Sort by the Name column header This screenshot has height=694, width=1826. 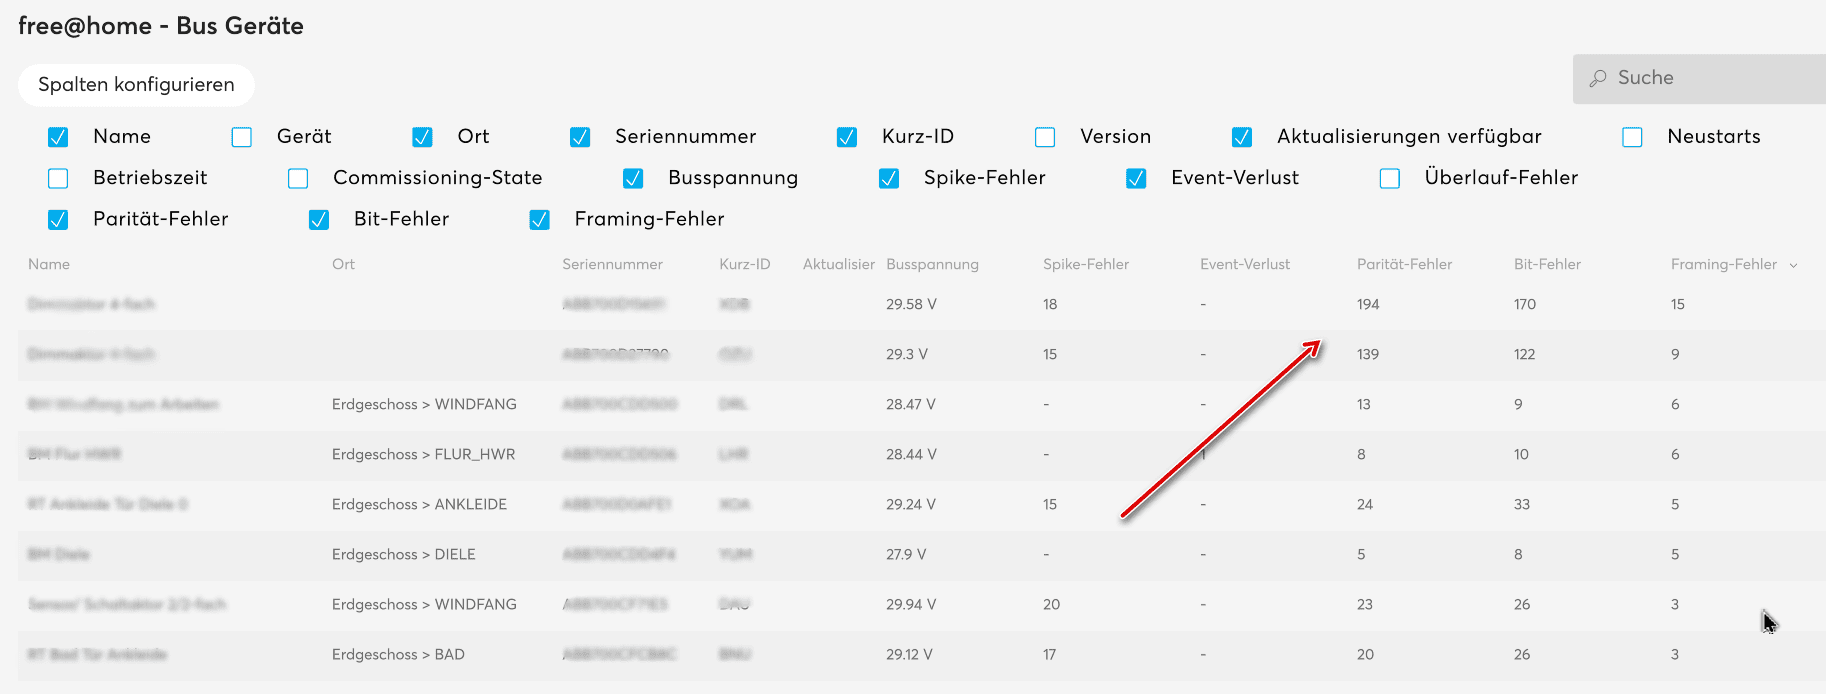pos(49,264)
